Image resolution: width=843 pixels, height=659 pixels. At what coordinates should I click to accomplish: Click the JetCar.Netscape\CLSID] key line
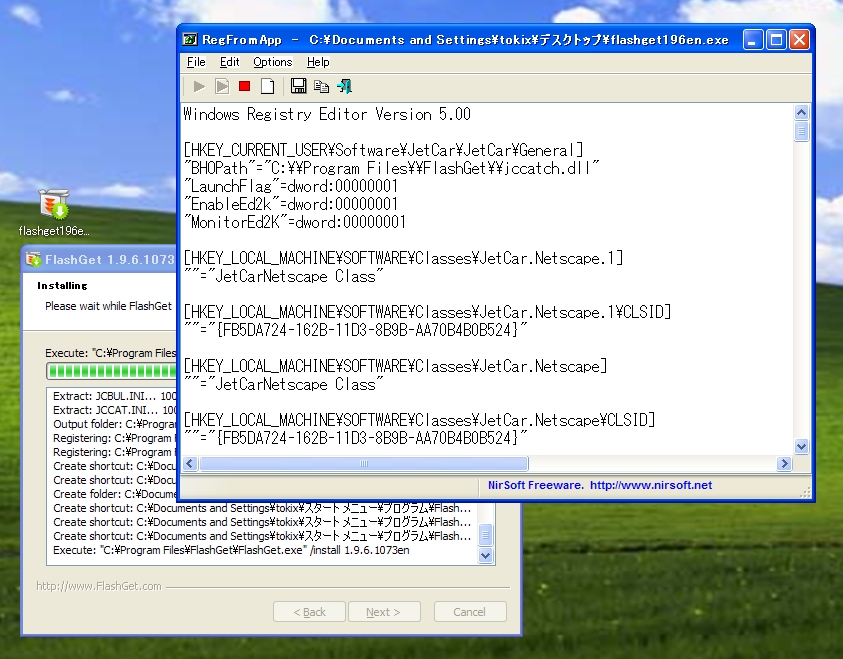coord(419,420)
